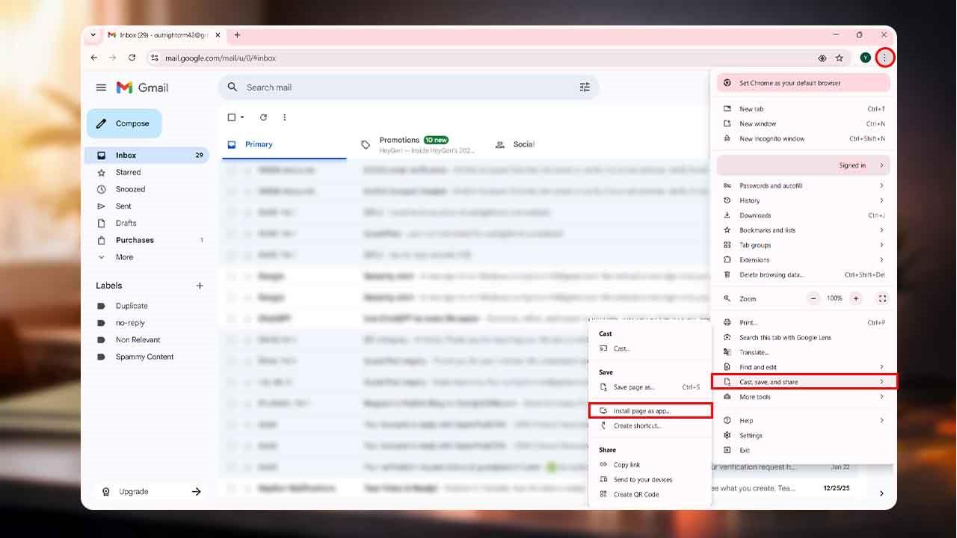Open the Gmail main menu hamburger
This screenshot has height=538, width=957.
click(x=101, y=87)
